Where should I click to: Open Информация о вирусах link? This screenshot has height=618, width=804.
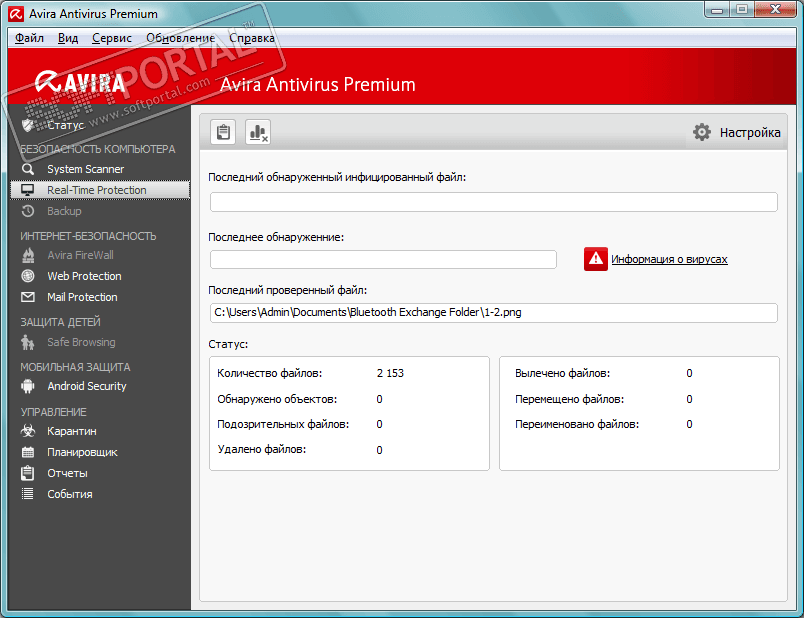tap(669, 259)
